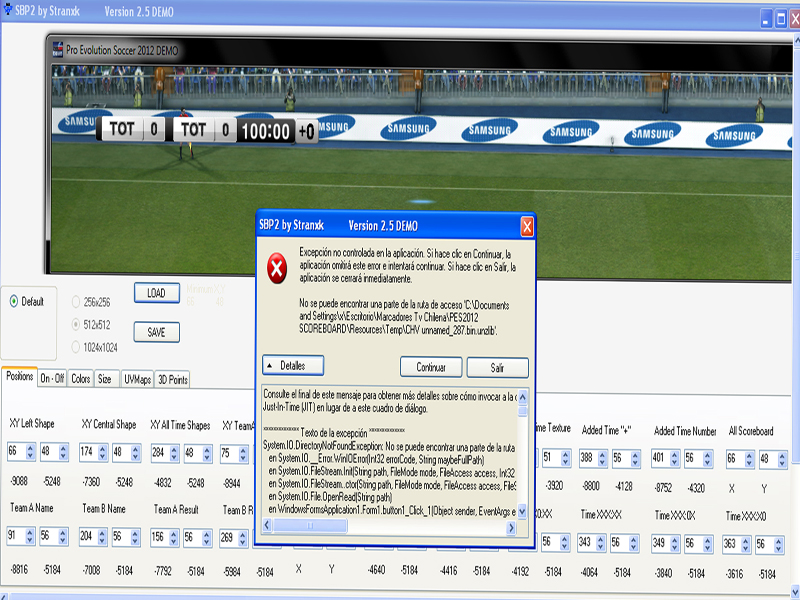Click the SAVE button
The height and width of the screenshot is (600, 800).
[x=156, y=332]
